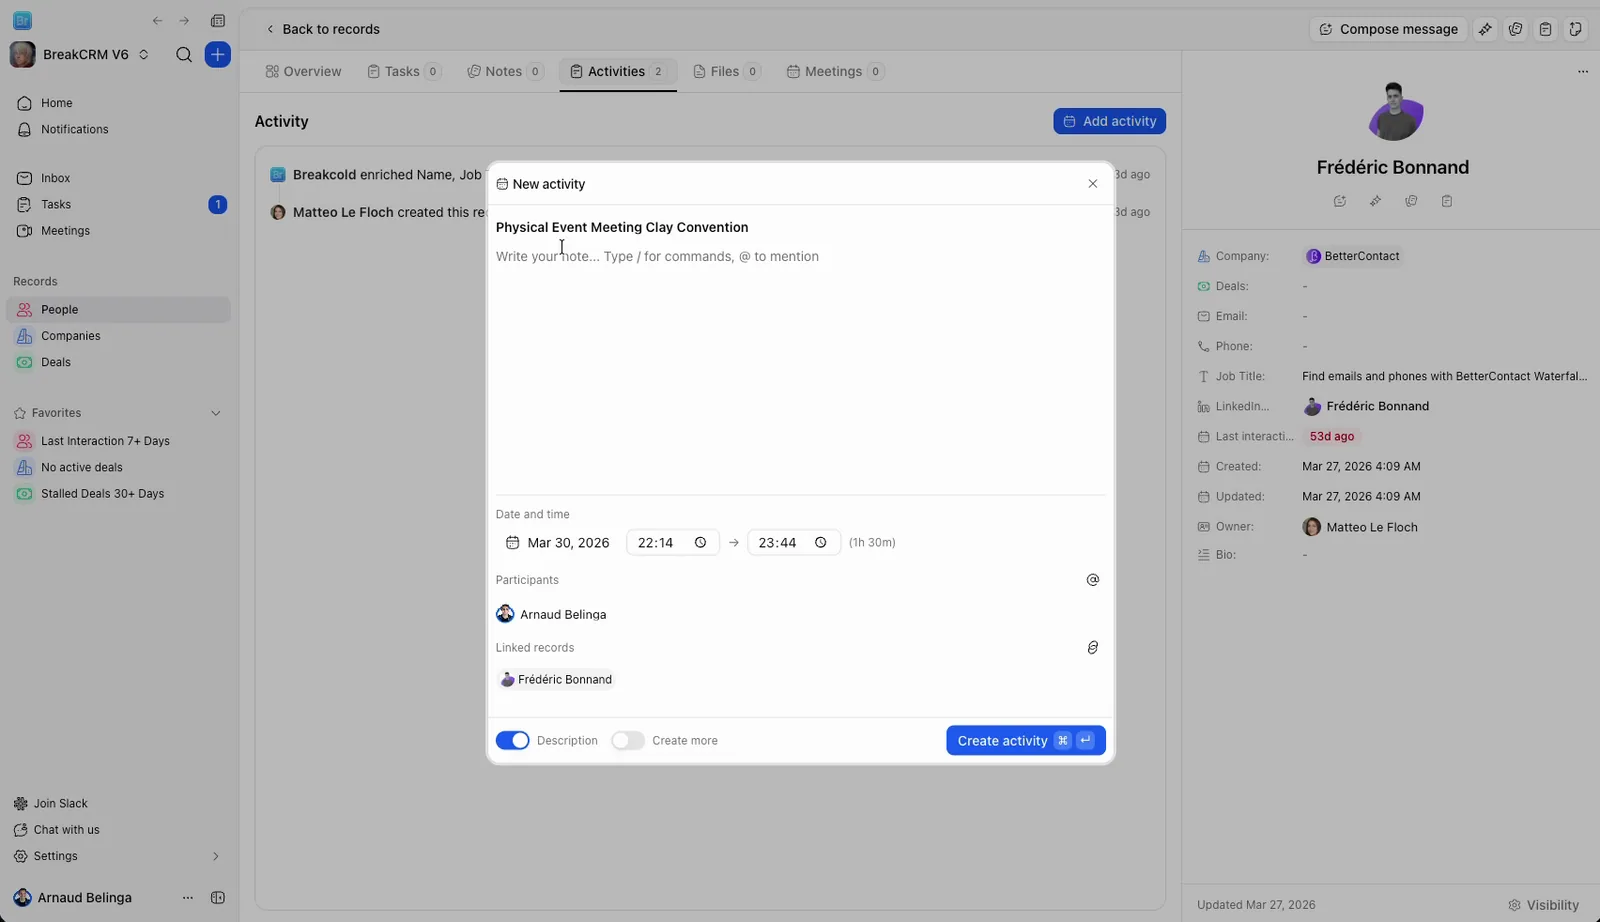Click the calendar icon next to Mar 30, 2026
The image size is (1600, 922).
click(512, 543)
